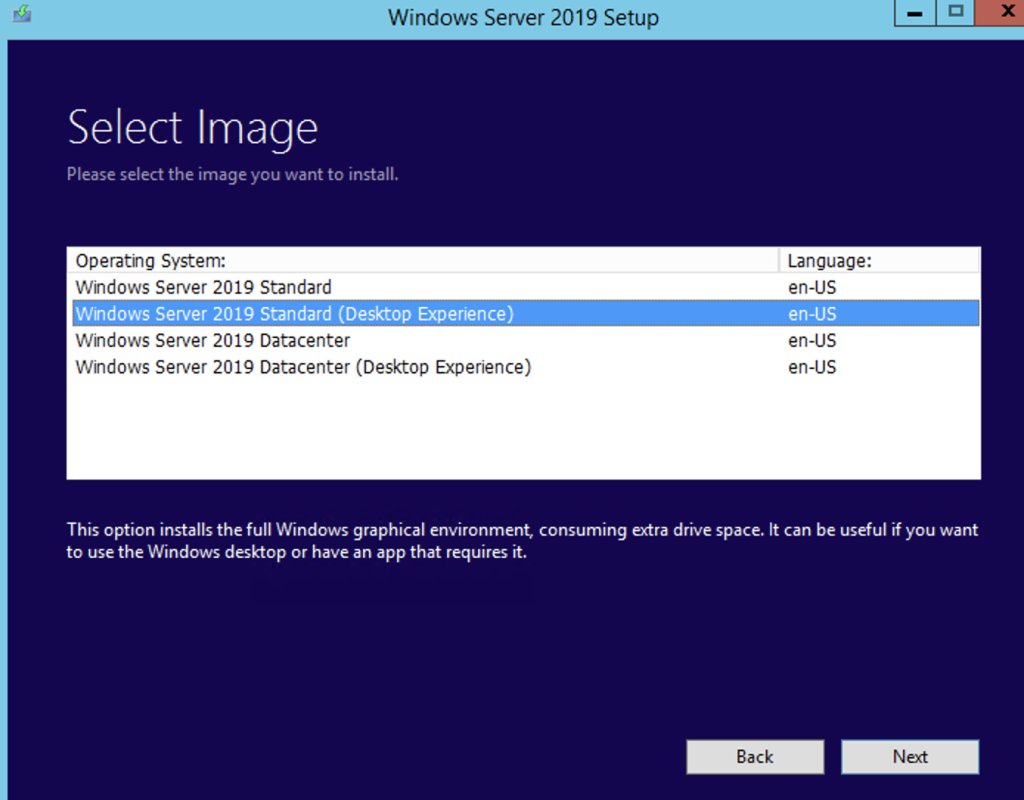Go to the next setup step
The width and height of the screenshot is (1024, 800).
910,757
